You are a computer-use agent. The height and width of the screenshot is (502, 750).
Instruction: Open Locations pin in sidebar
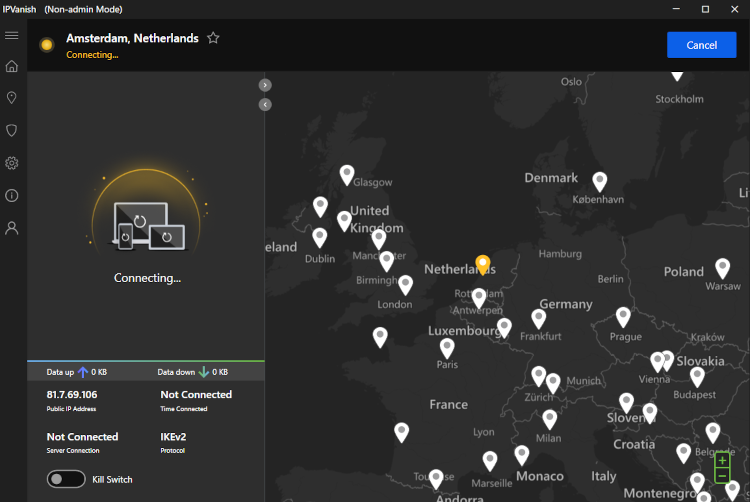click(x=11, y=98)
